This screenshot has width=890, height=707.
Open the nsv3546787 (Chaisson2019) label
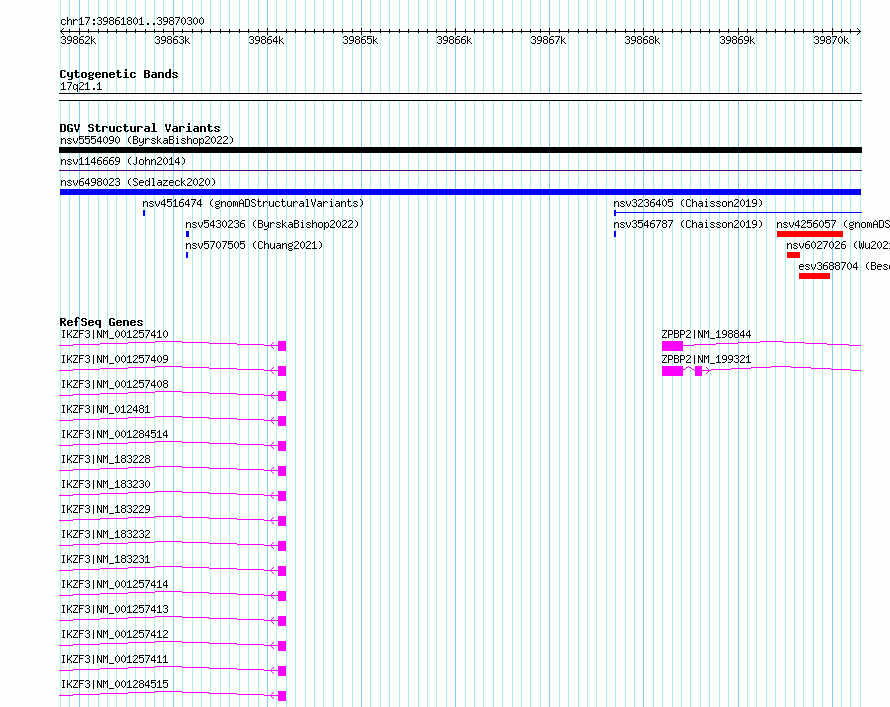point(688,224)
